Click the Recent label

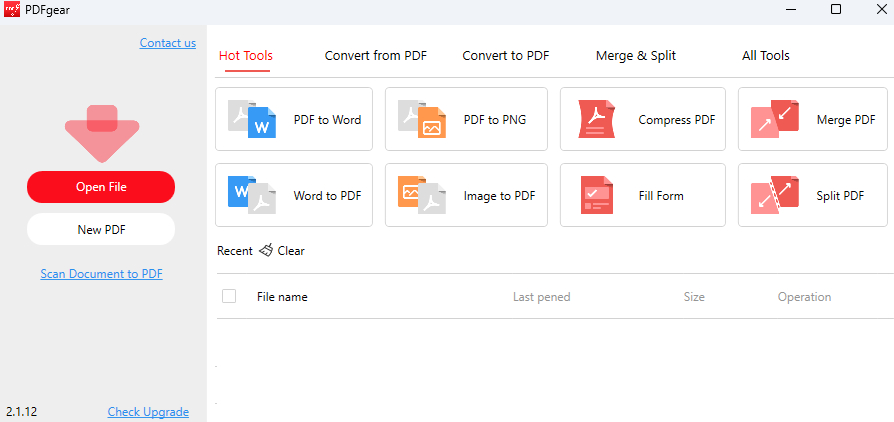coord(235,251)
